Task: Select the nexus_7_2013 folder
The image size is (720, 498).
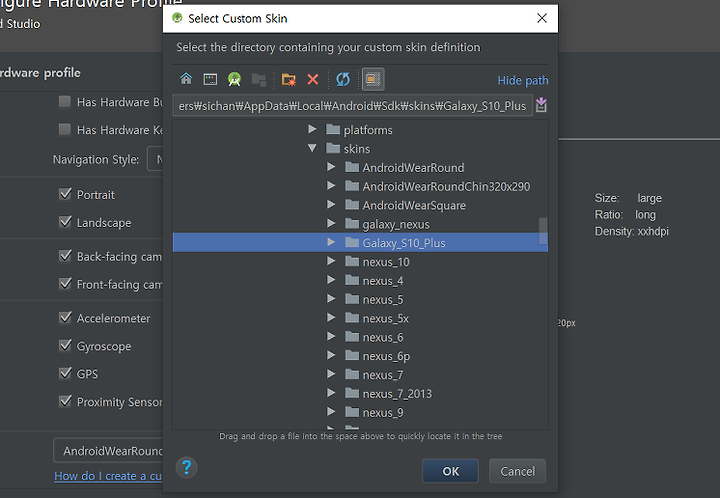Action: [397, 394]
